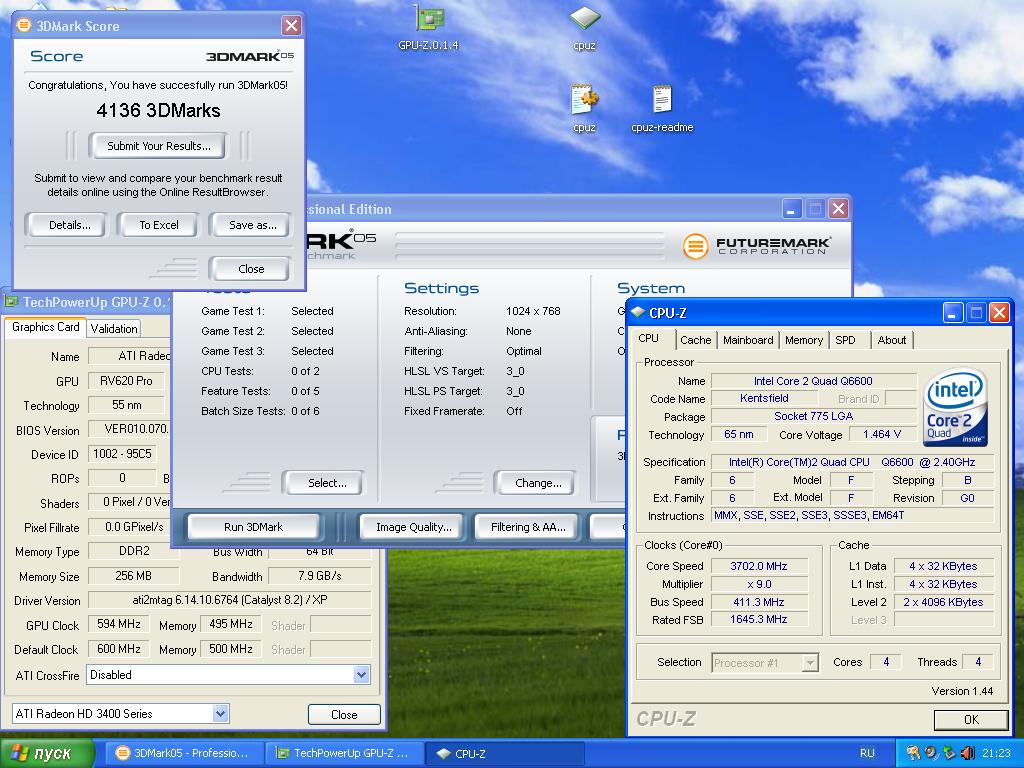Click Save as button in Score window
This screenshot has height=768, width=1024.
pos(252,225)
